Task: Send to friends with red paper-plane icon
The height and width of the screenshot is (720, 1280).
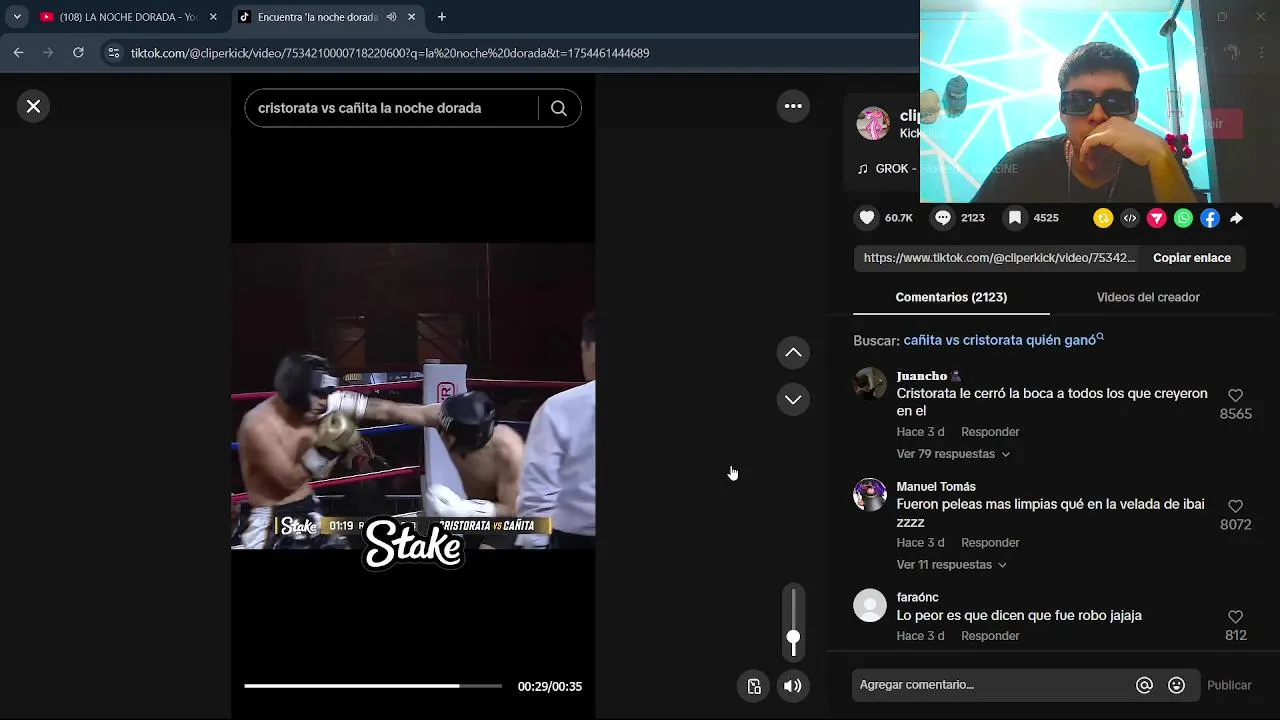Action: (1156, 218)
